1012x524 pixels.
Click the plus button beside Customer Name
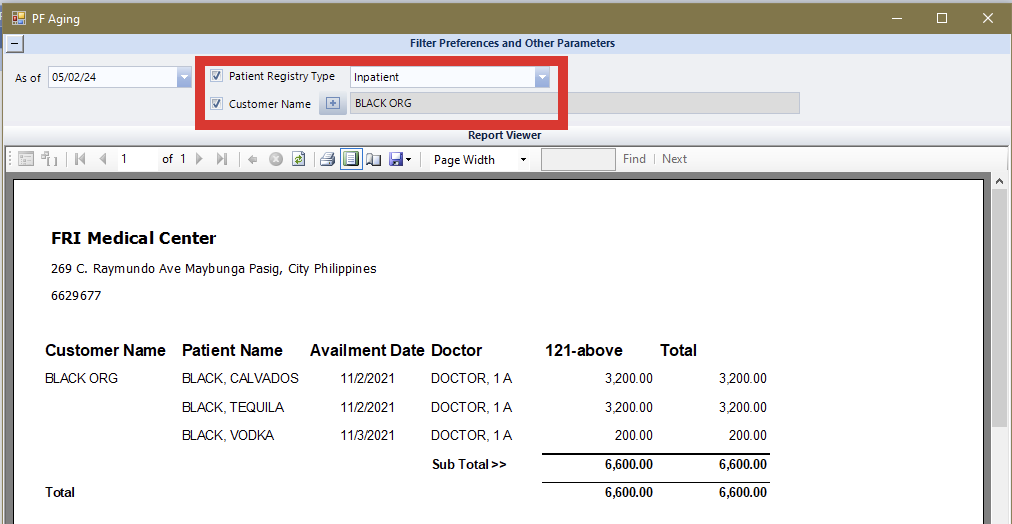(333, 103)
